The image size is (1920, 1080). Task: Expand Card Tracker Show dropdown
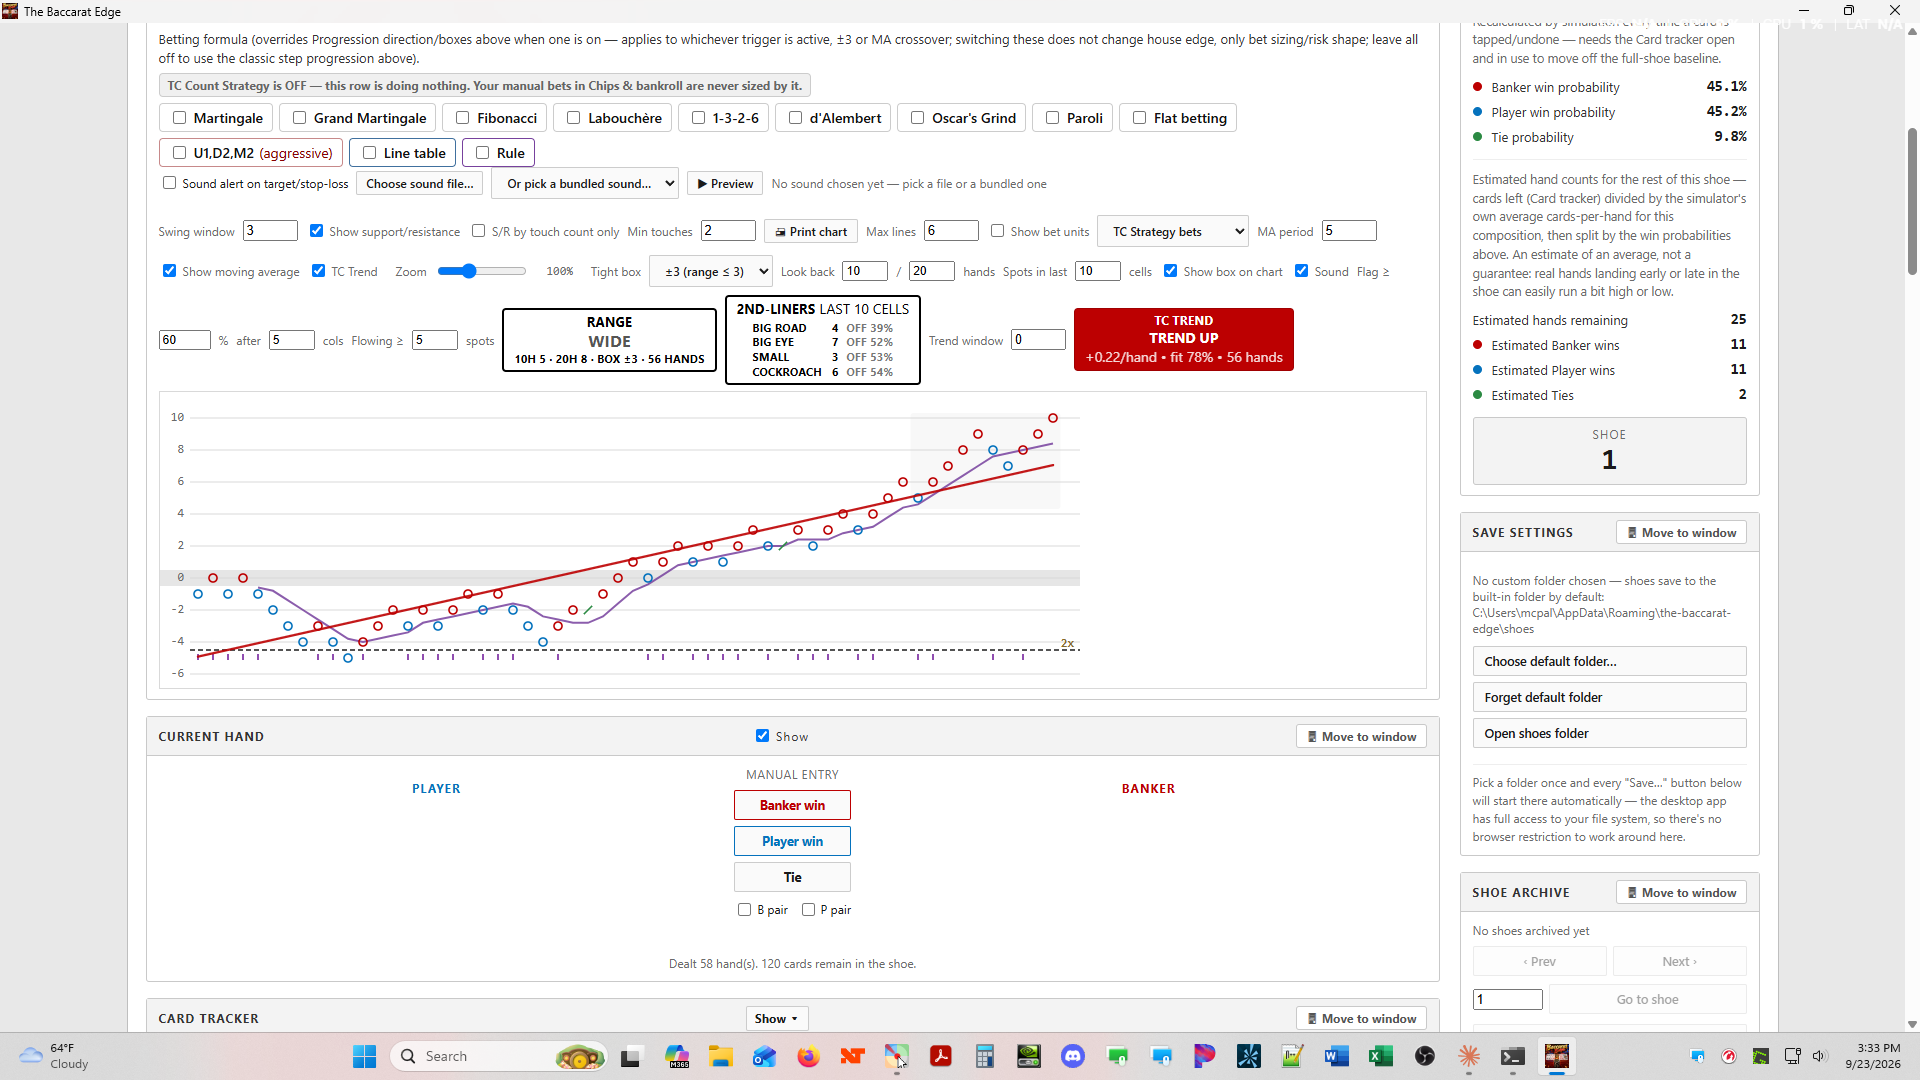[777, 1018]
